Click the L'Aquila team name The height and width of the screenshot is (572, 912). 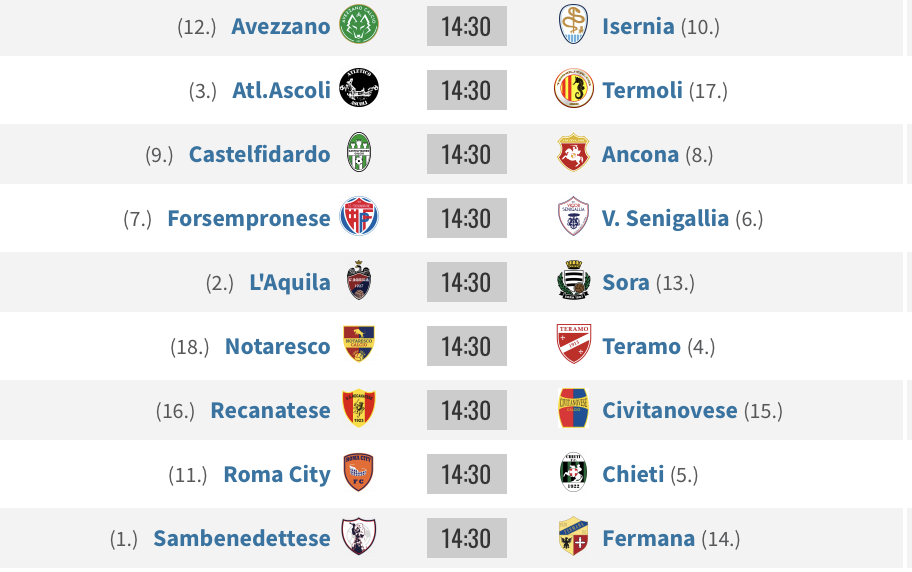(290, 282)
